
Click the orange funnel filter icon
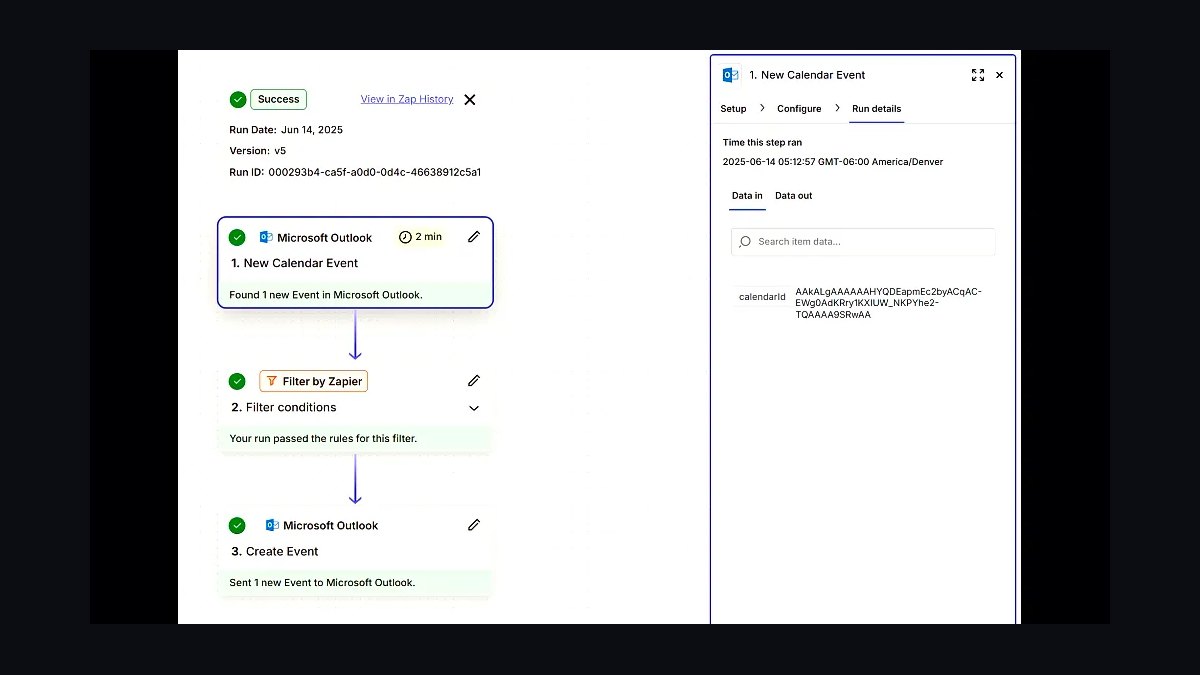click(272, 381)
